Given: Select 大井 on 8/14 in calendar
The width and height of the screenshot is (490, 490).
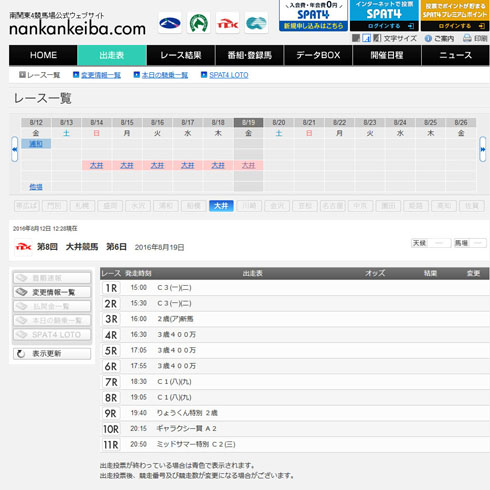Looking at the screenshot, I should [x=97, y=165].
